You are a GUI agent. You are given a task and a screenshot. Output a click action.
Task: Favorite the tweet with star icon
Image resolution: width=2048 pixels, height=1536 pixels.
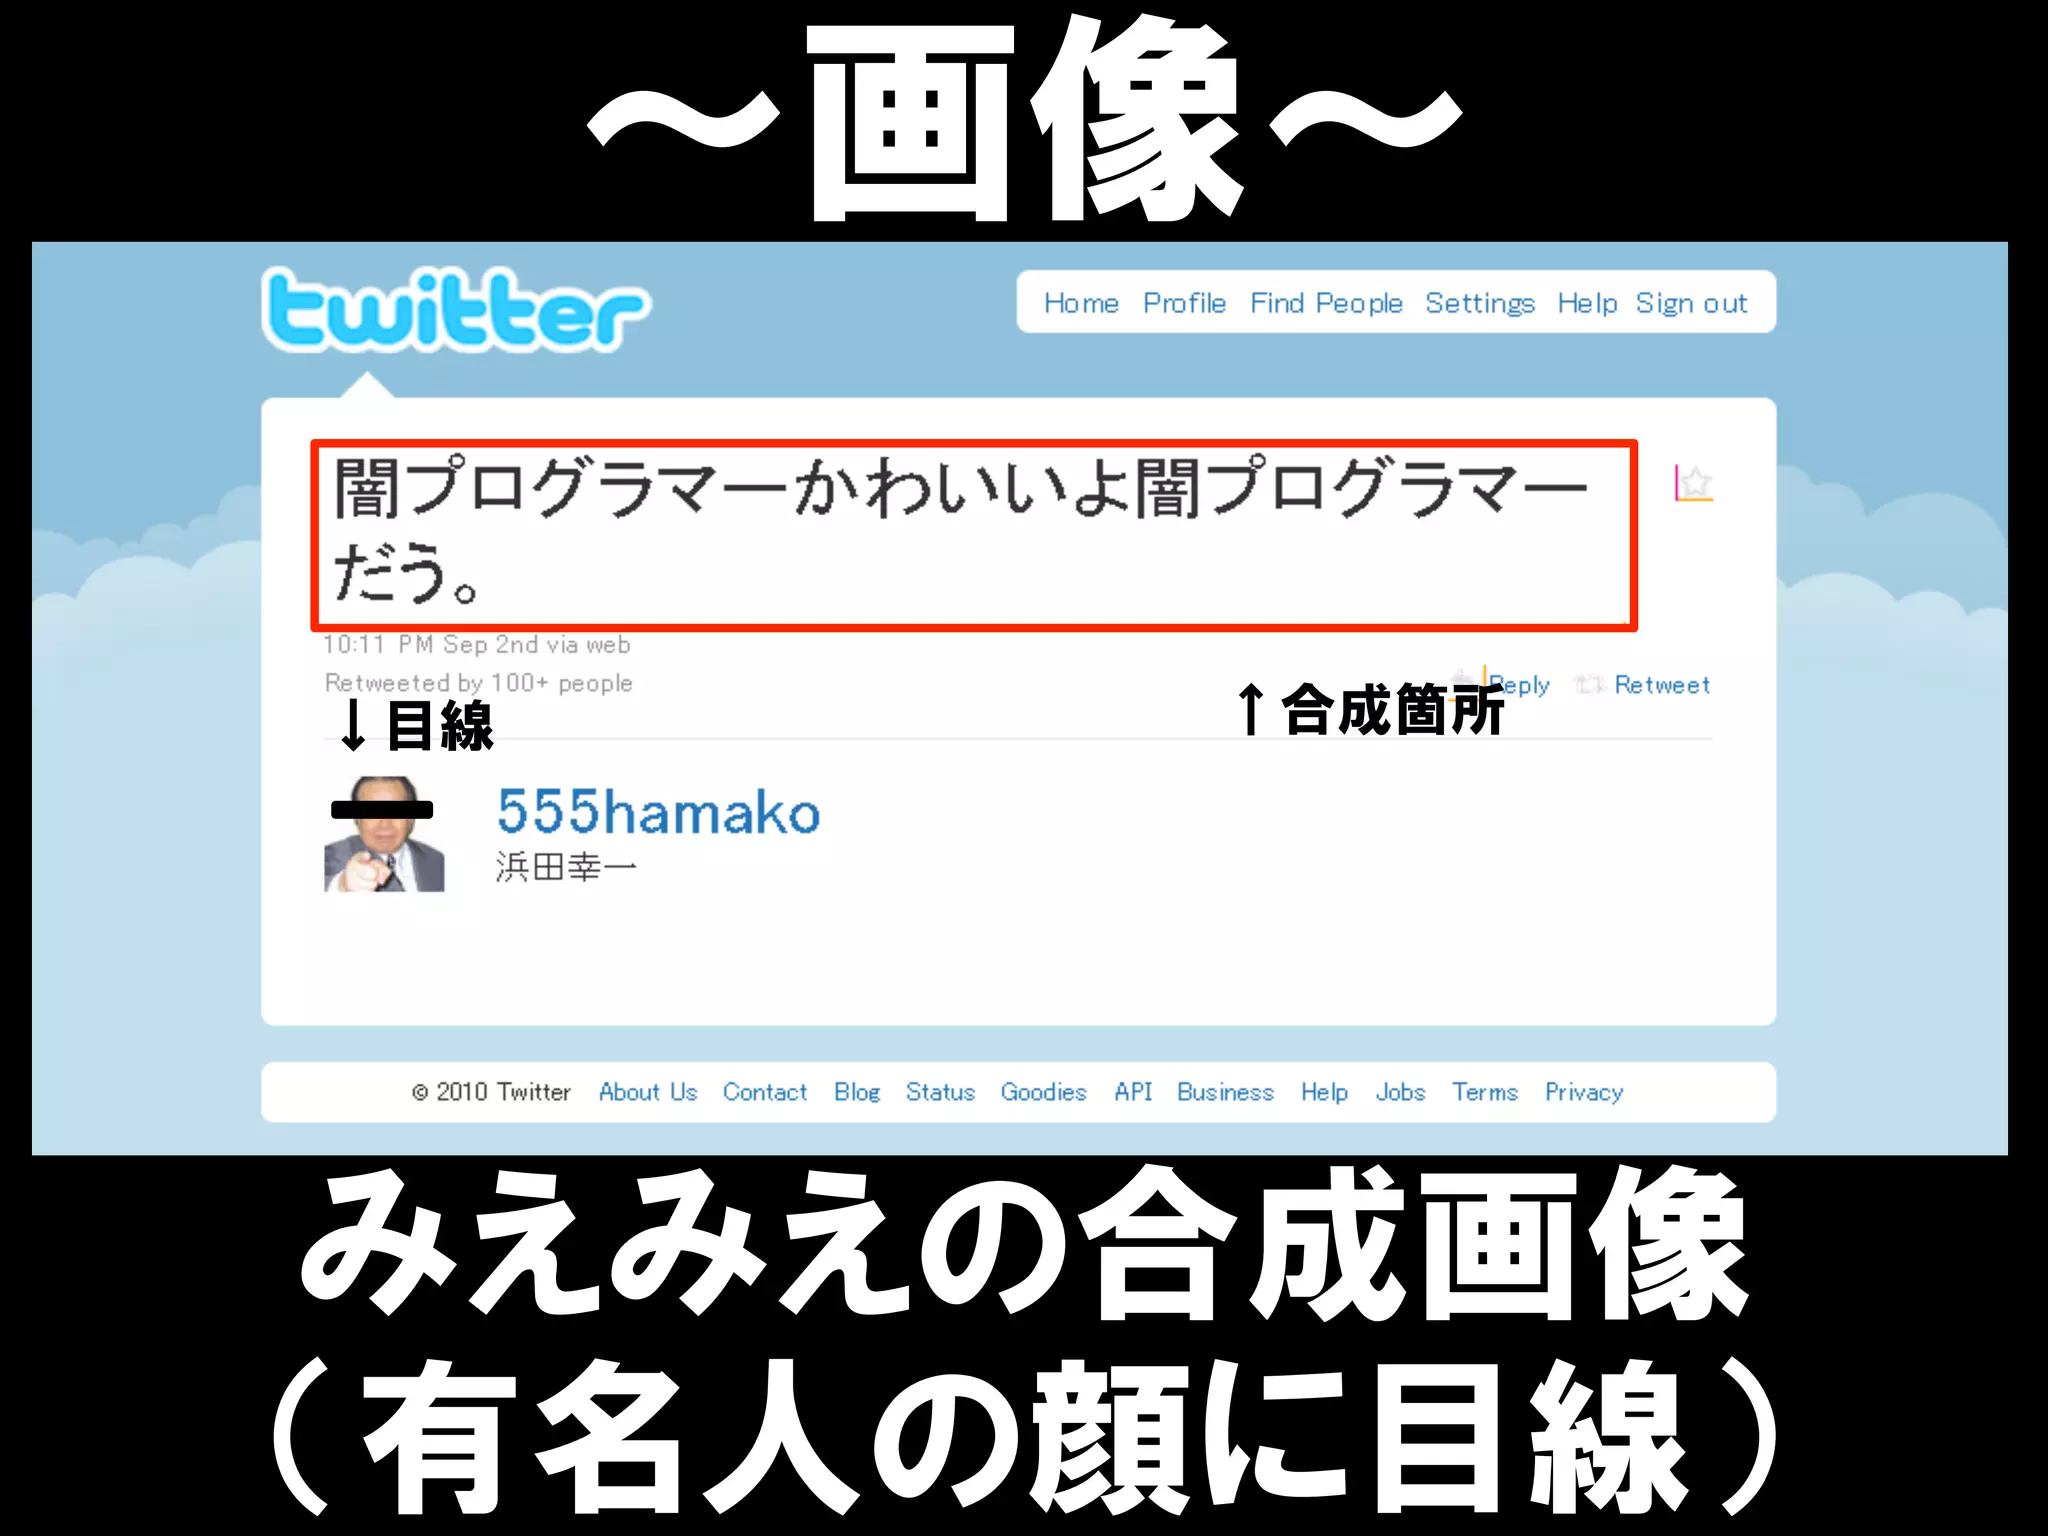(x=1694, y=483)
